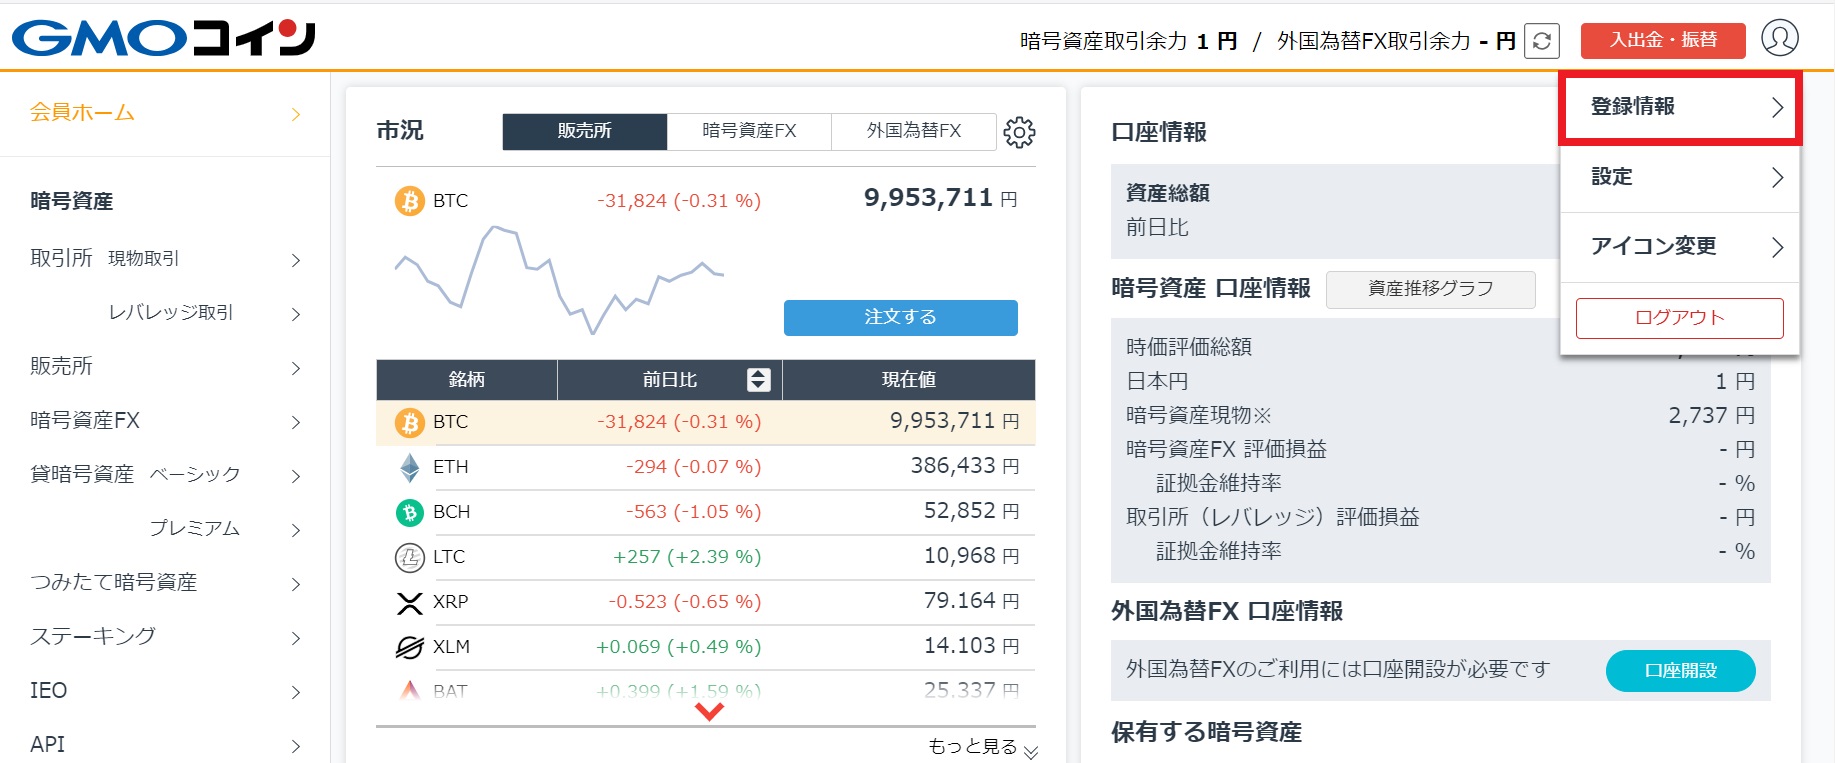Open the 資産推移グラフ button
This screenshot has height=763, width=1835.
coord(1431,289)
